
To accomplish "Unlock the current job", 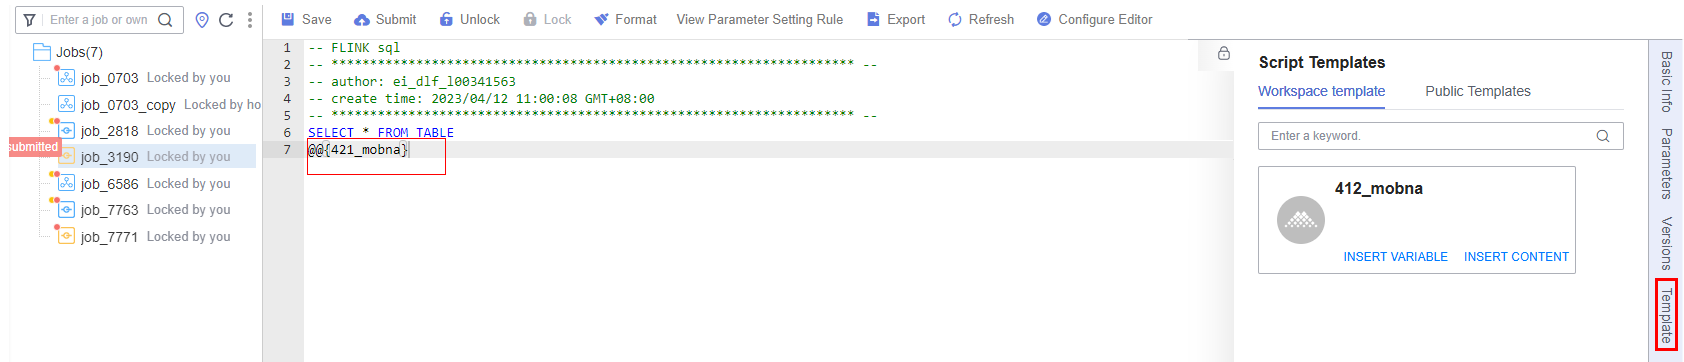I will (470, 19).
